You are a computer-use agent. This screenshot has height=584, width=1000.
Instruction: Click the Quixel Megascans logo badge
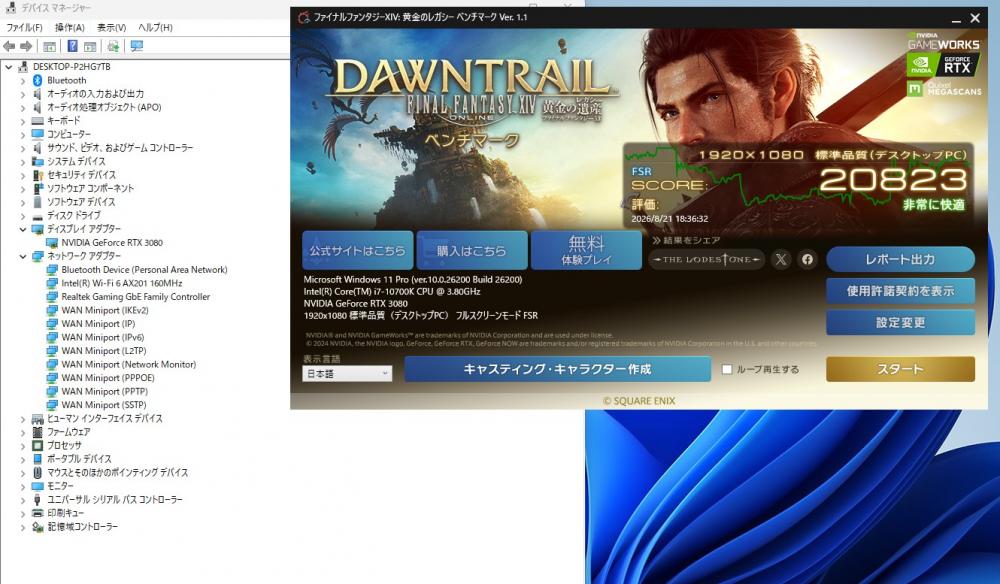click(x=943, y=88)
